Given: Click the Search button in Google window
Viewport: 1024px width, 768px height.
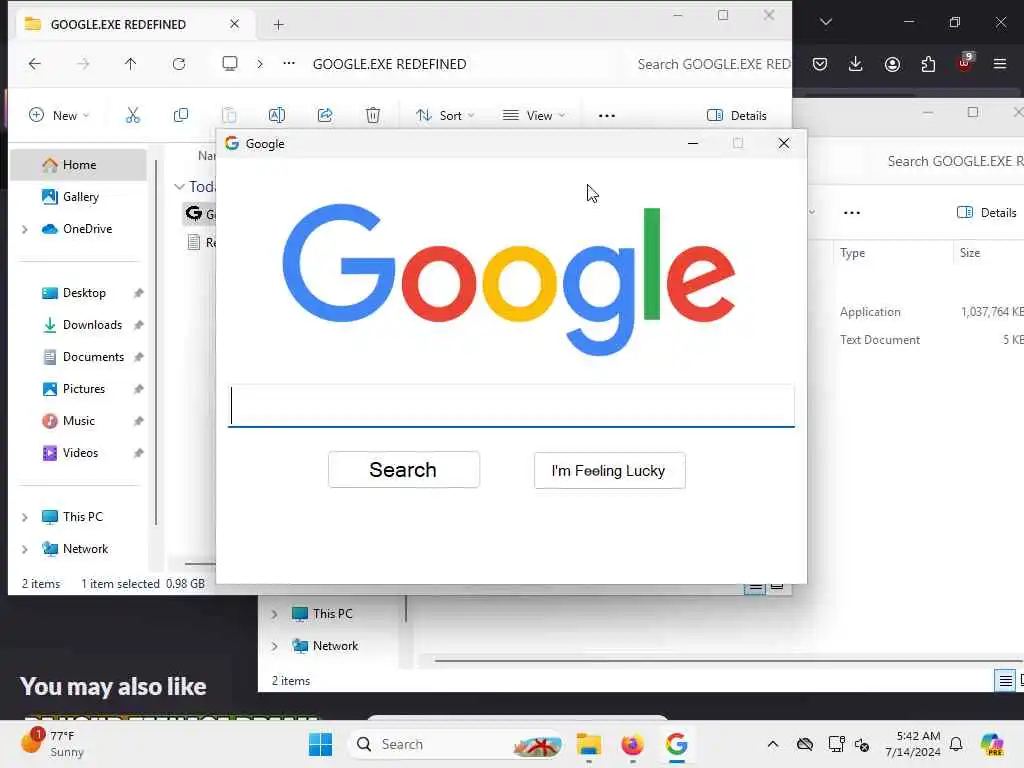Looking at the screenshot, I should (404, 470).
